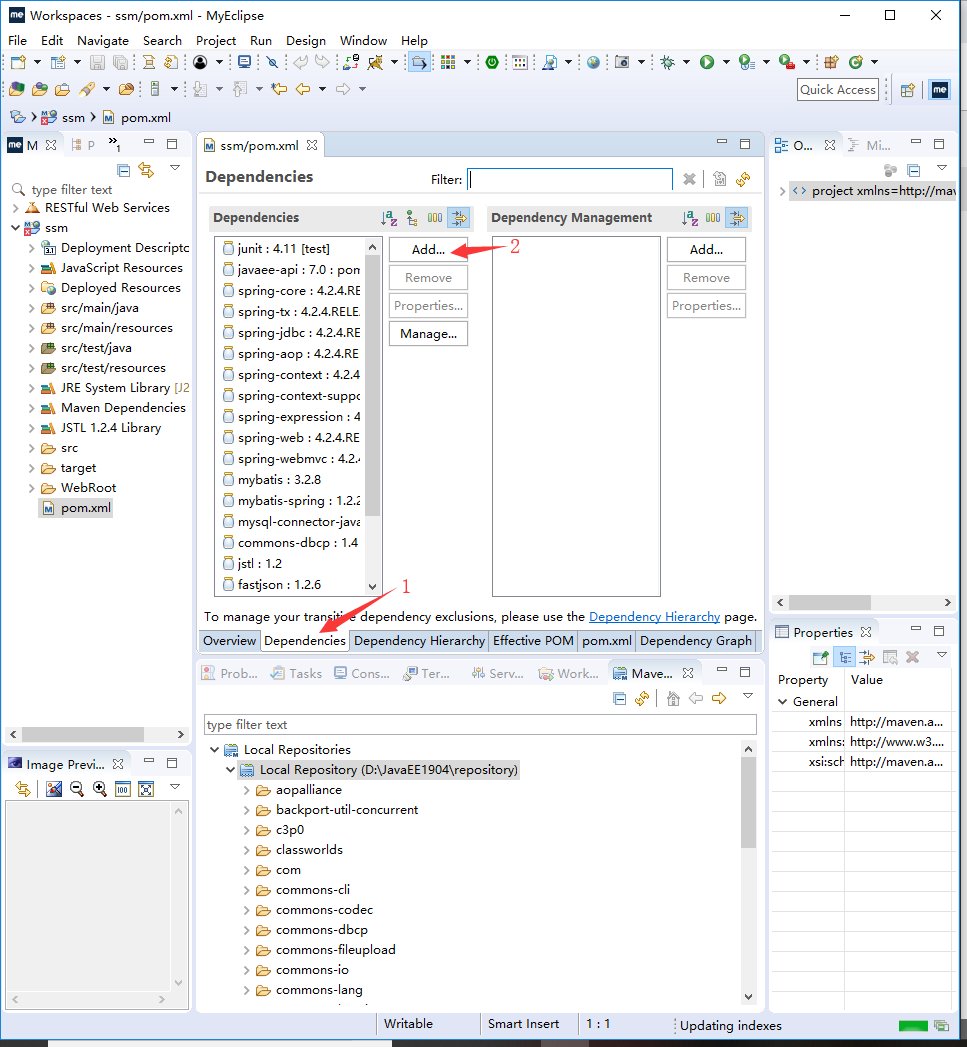Toggle Show Categories in Properties view
The height and width of the screenshot is (1047, 967).
[845, 657]
